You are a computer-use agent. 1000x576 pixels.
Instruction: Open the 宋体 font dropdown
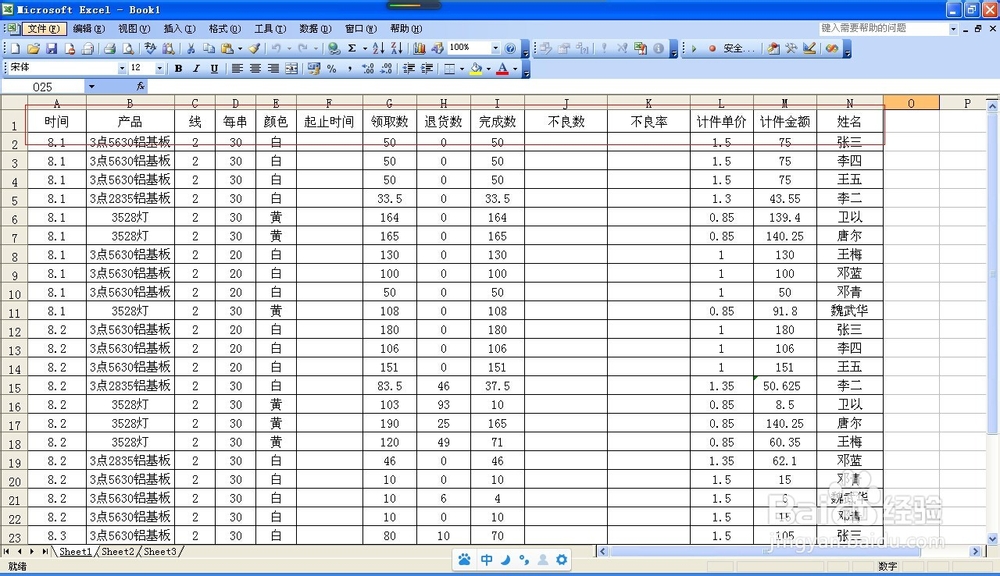coord(123,68)
